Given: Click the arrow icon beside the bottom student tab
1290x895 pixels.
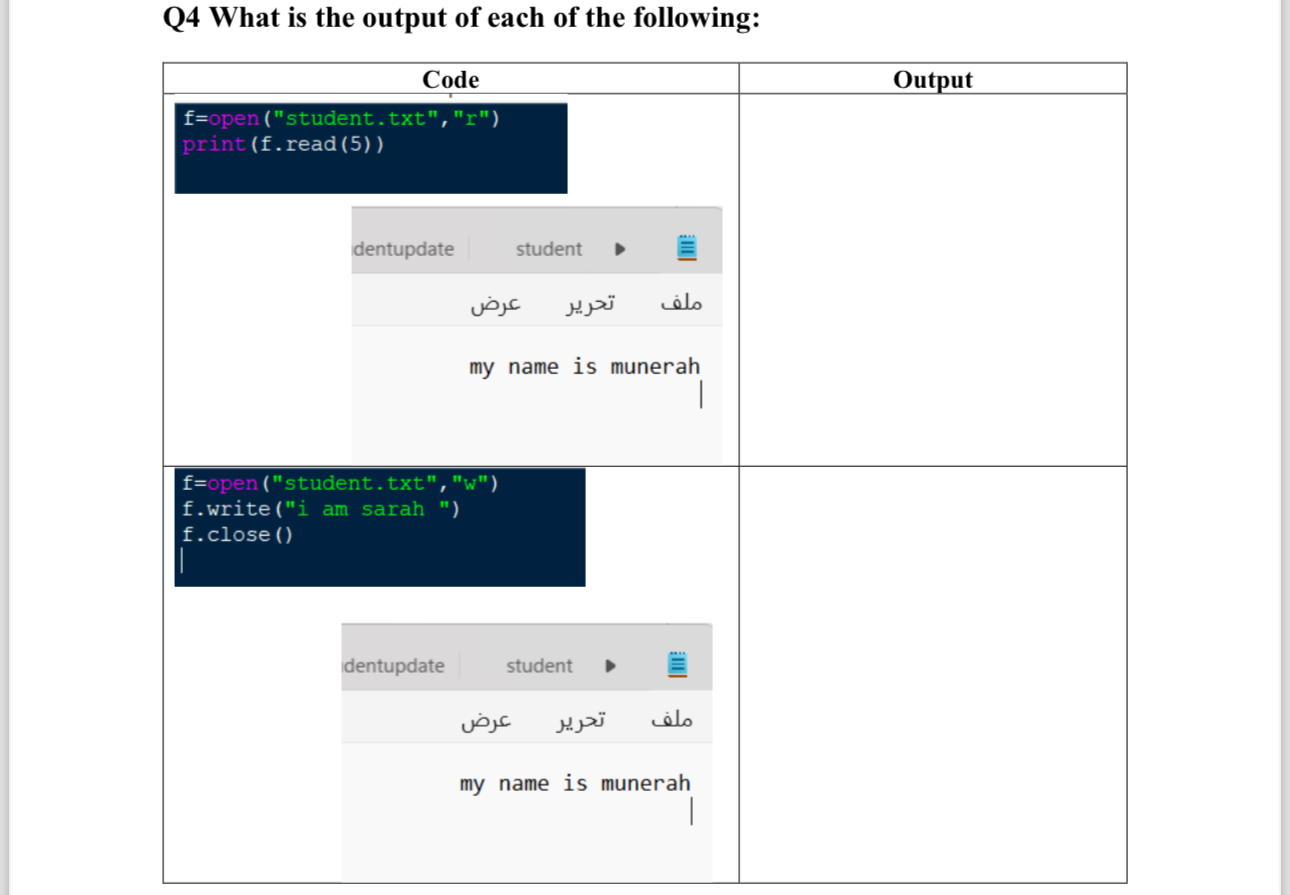Looking at the screenshot, I should 611,666.
